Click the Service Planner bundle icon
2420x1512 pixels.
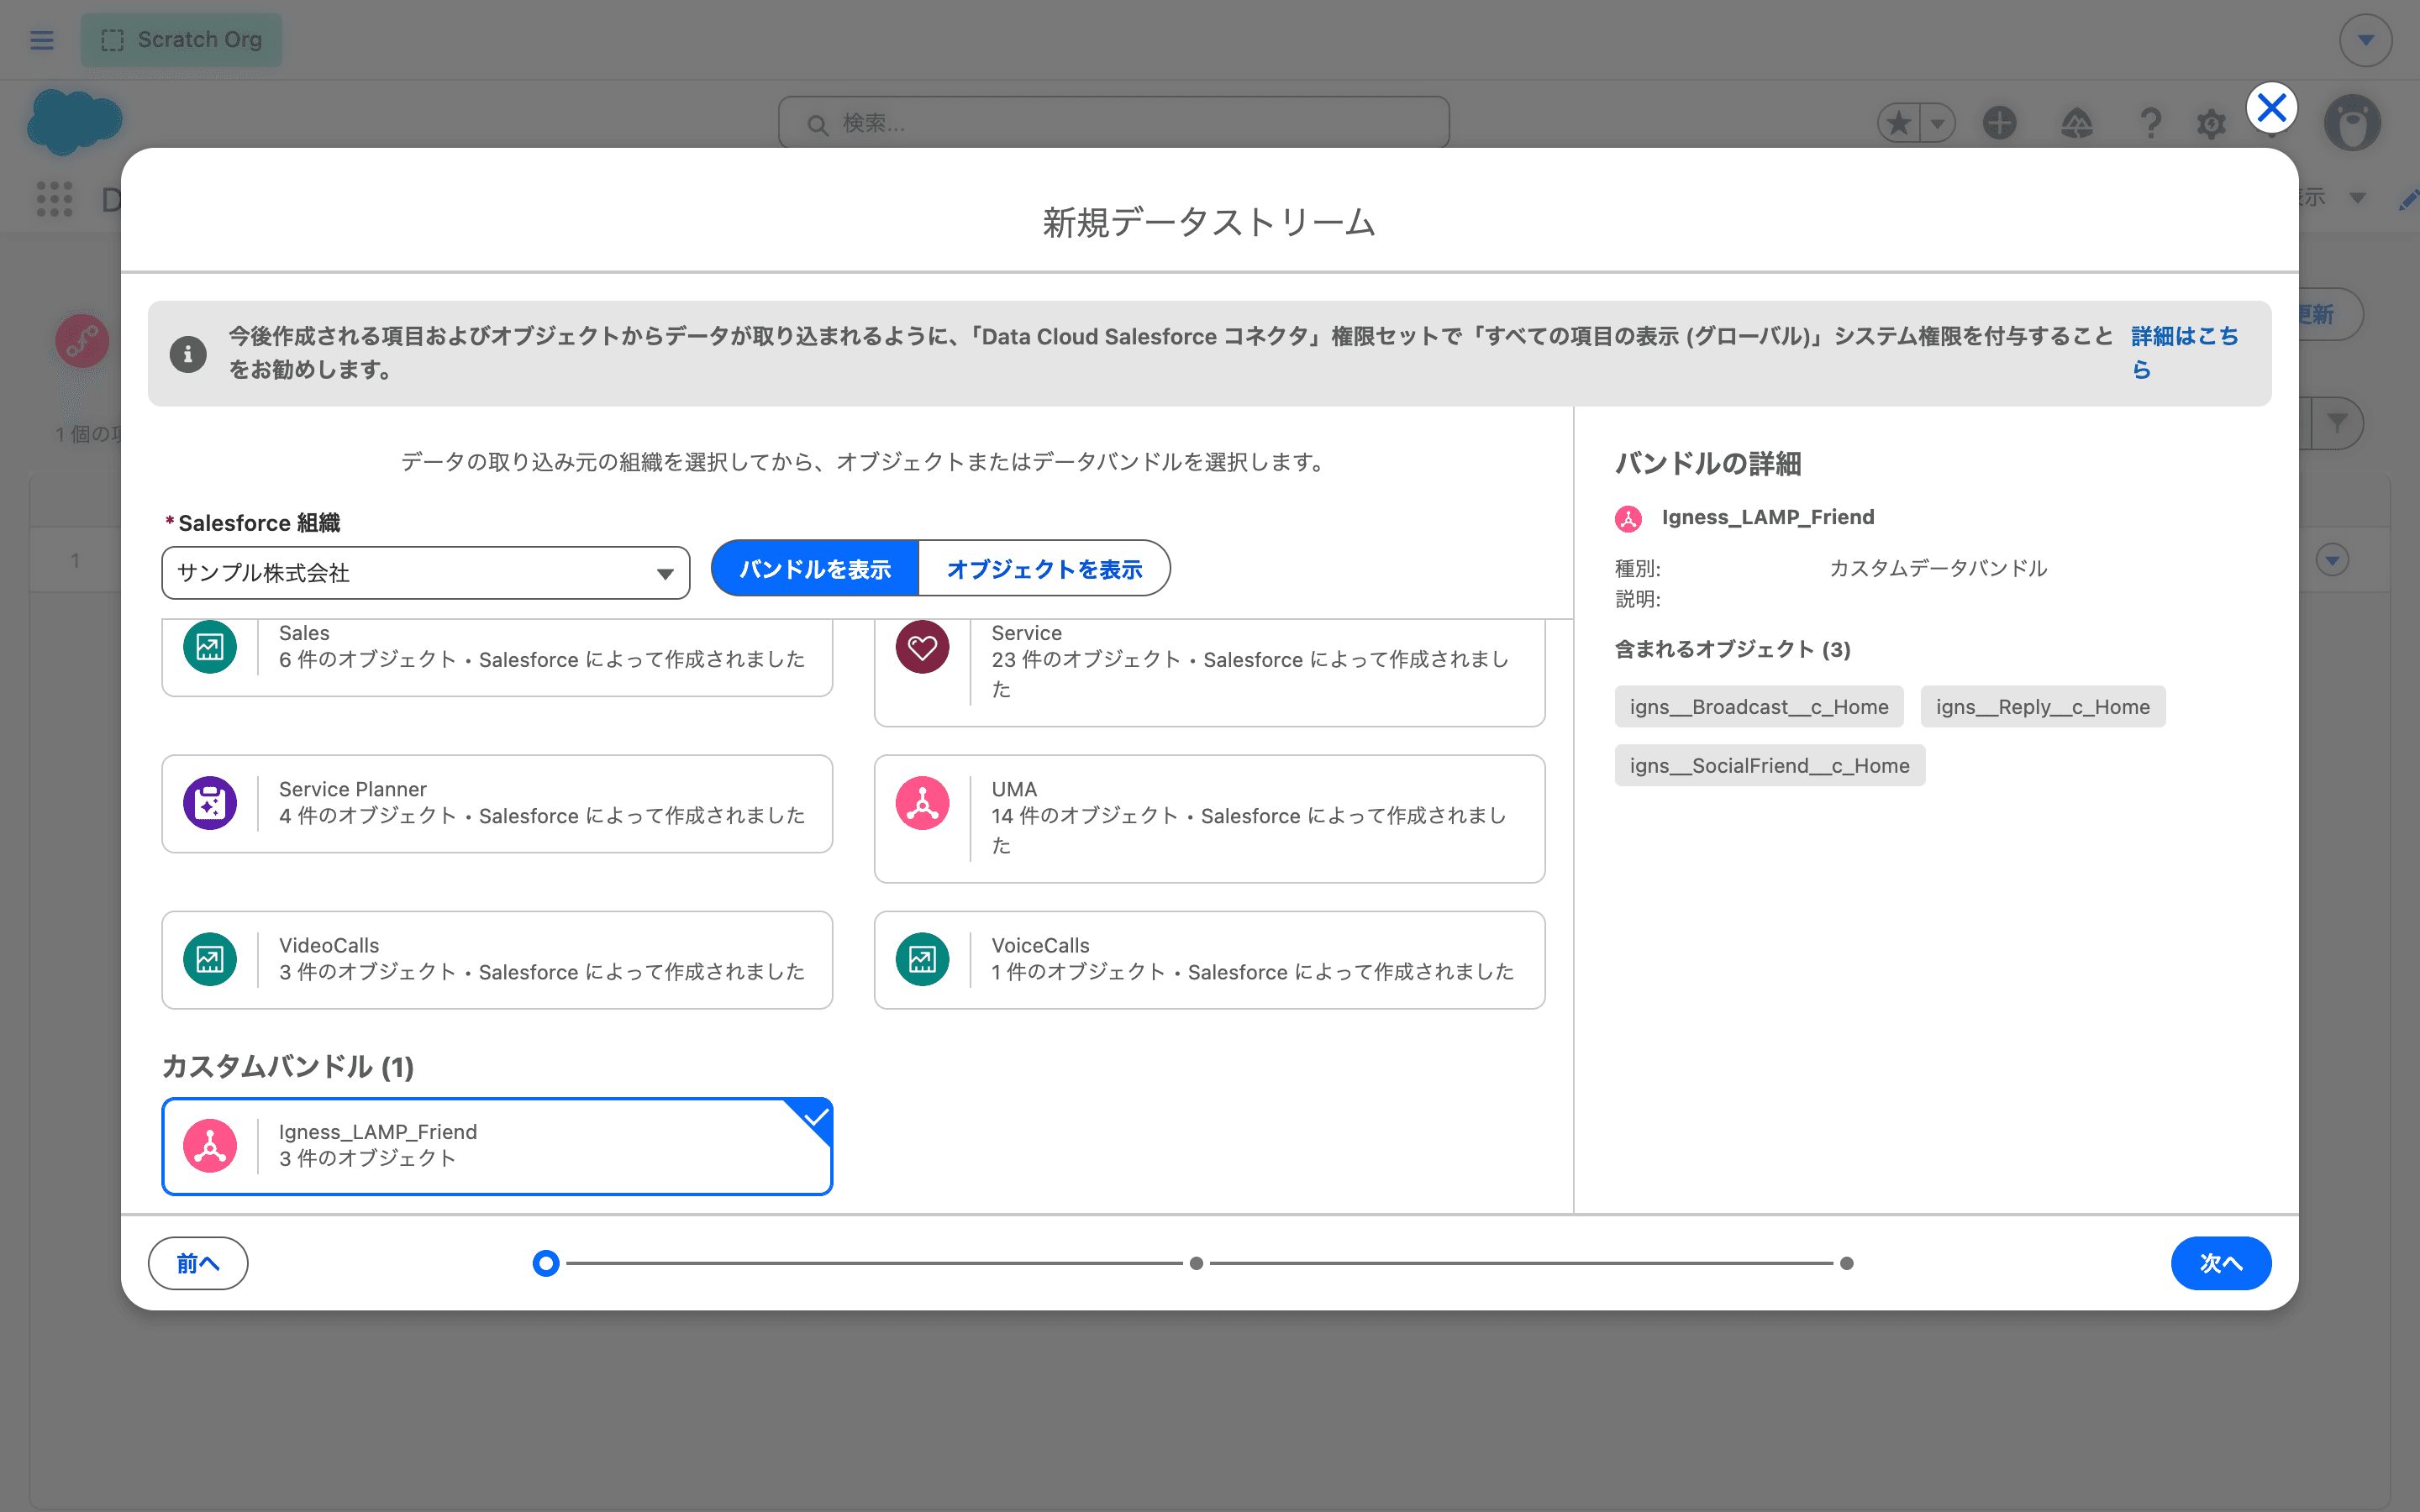(x=210, y=803)
